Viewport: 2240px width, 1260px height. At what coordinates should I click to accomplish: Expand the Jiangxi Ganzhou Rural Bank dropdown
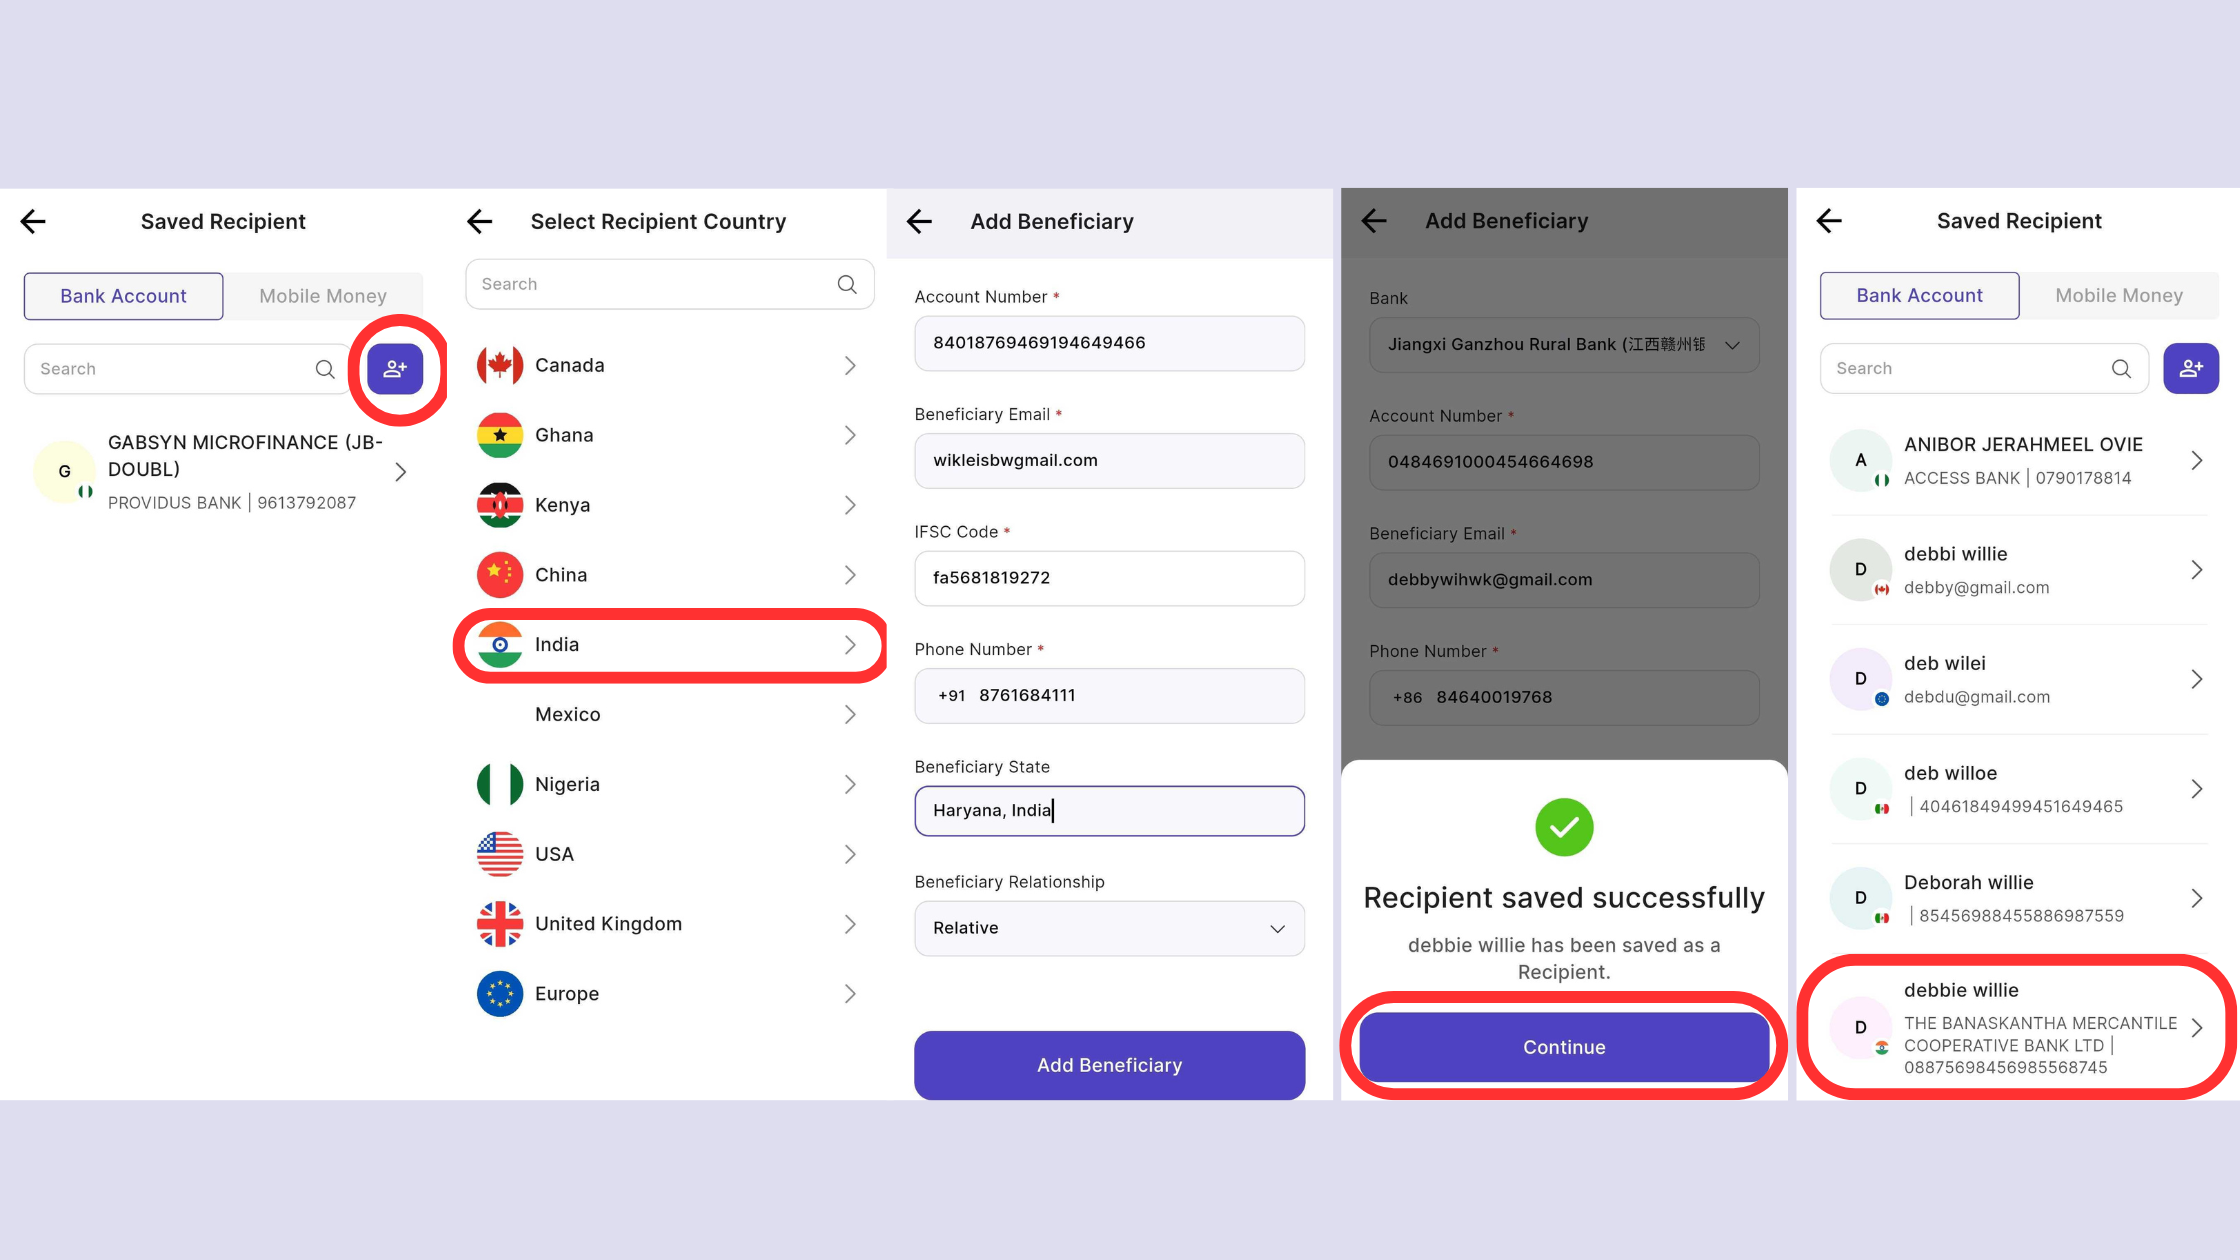[1564, 344]
